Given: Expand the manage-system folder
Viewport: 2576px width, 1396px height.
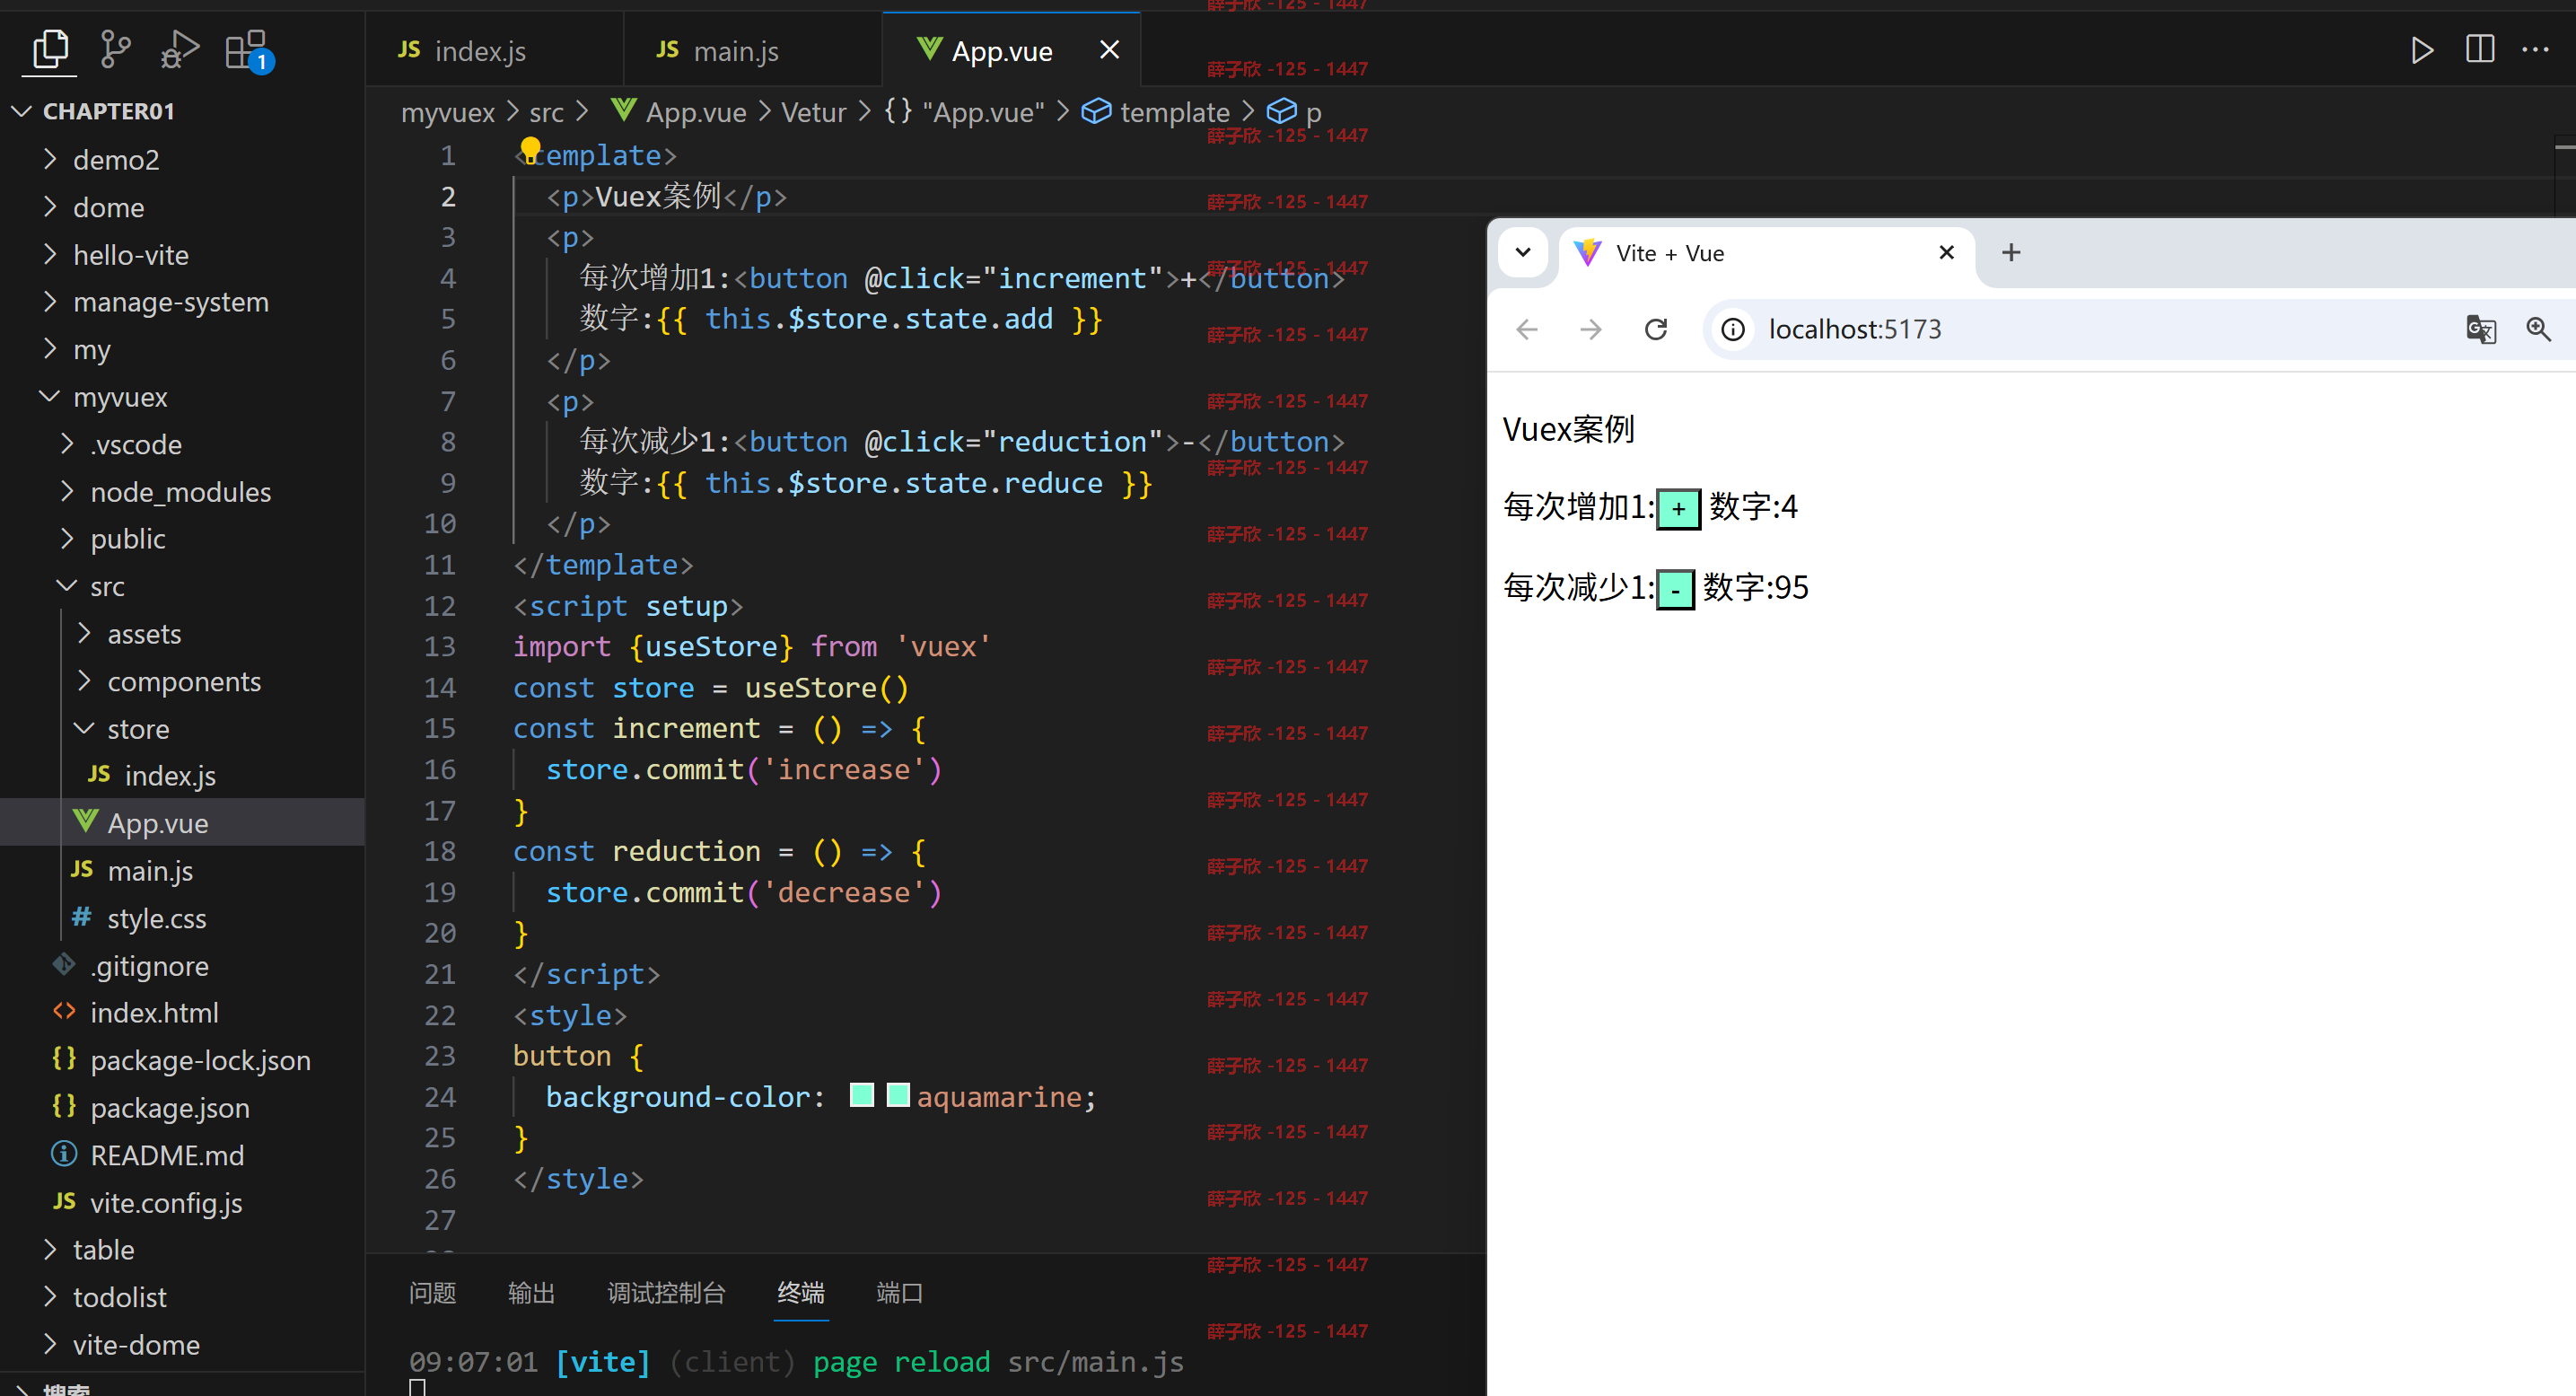Looking at the screenshot, I should pos(50,301).
